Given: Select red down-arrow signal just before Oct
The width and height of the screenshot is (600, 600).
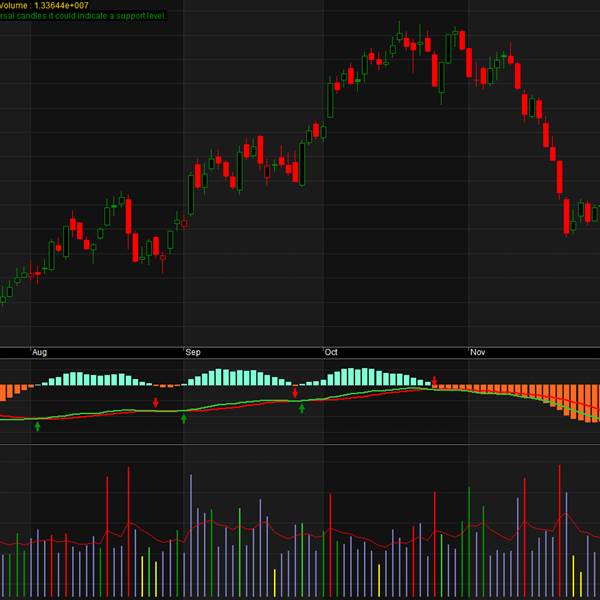Looking at the screenshot, I should (295, 393).
